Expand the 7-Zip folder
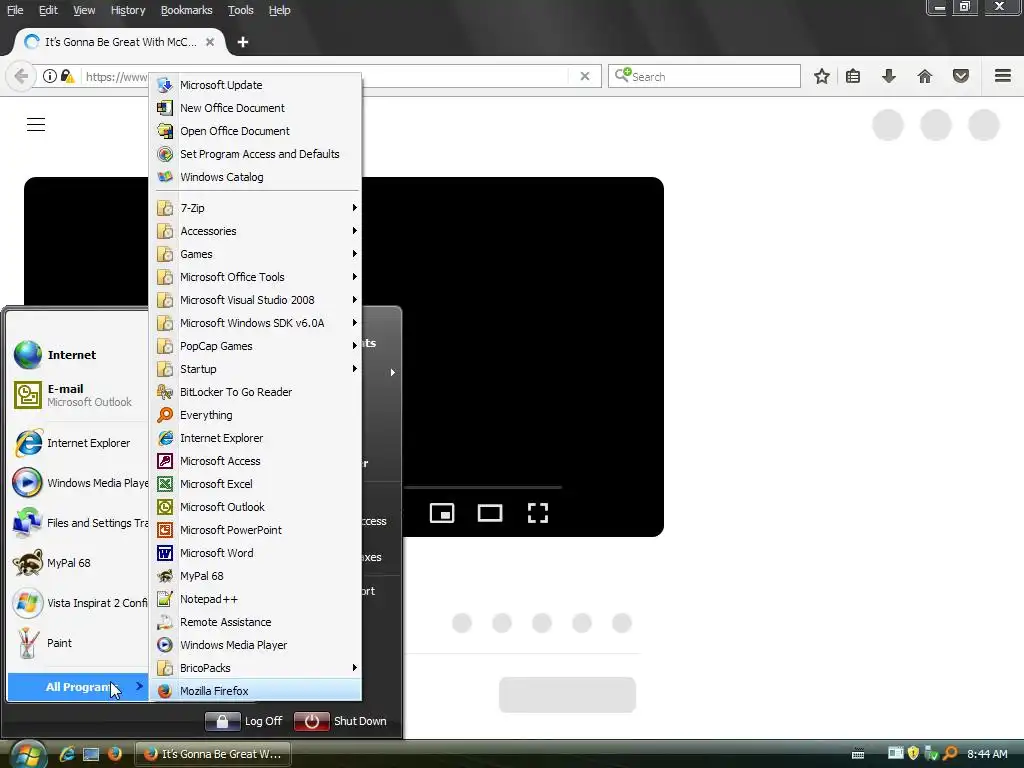 pos(255,208)
